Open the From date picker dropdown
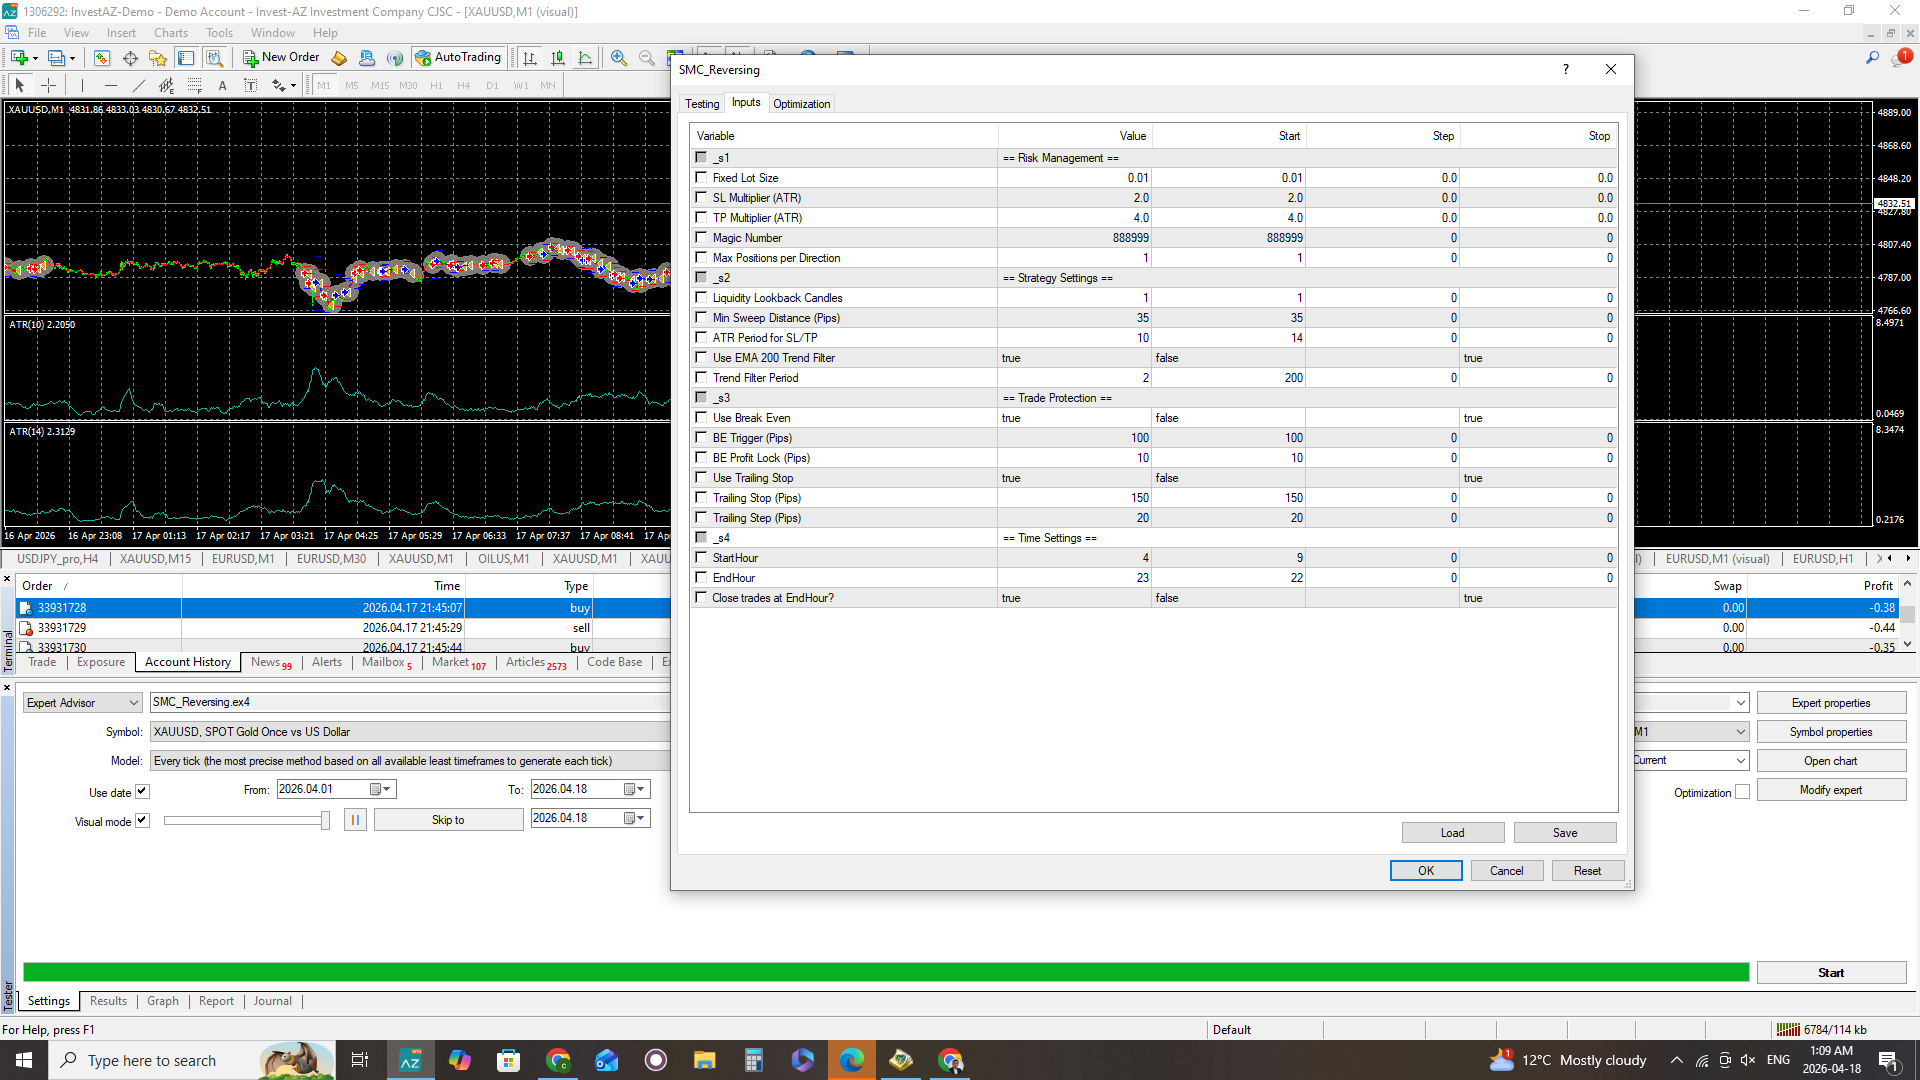1920x1080 pixels. click(x=386, y=790)
